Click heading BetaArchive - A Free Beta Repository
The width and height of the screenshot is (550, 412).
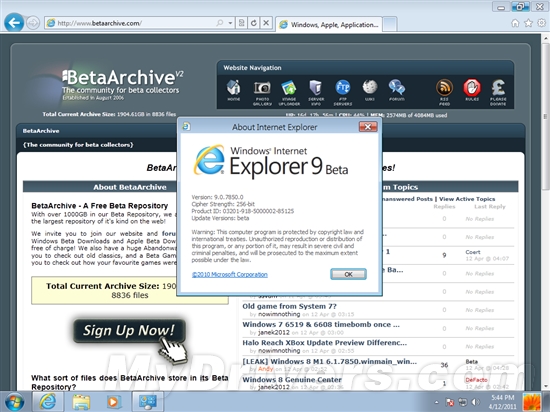click(100, 206)
